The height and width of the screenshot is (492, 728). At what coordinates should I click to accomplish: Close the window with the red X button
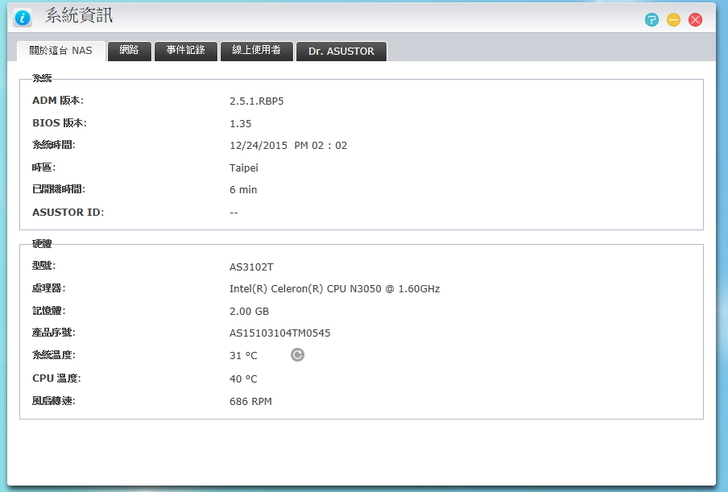click(x=696, y=19)
